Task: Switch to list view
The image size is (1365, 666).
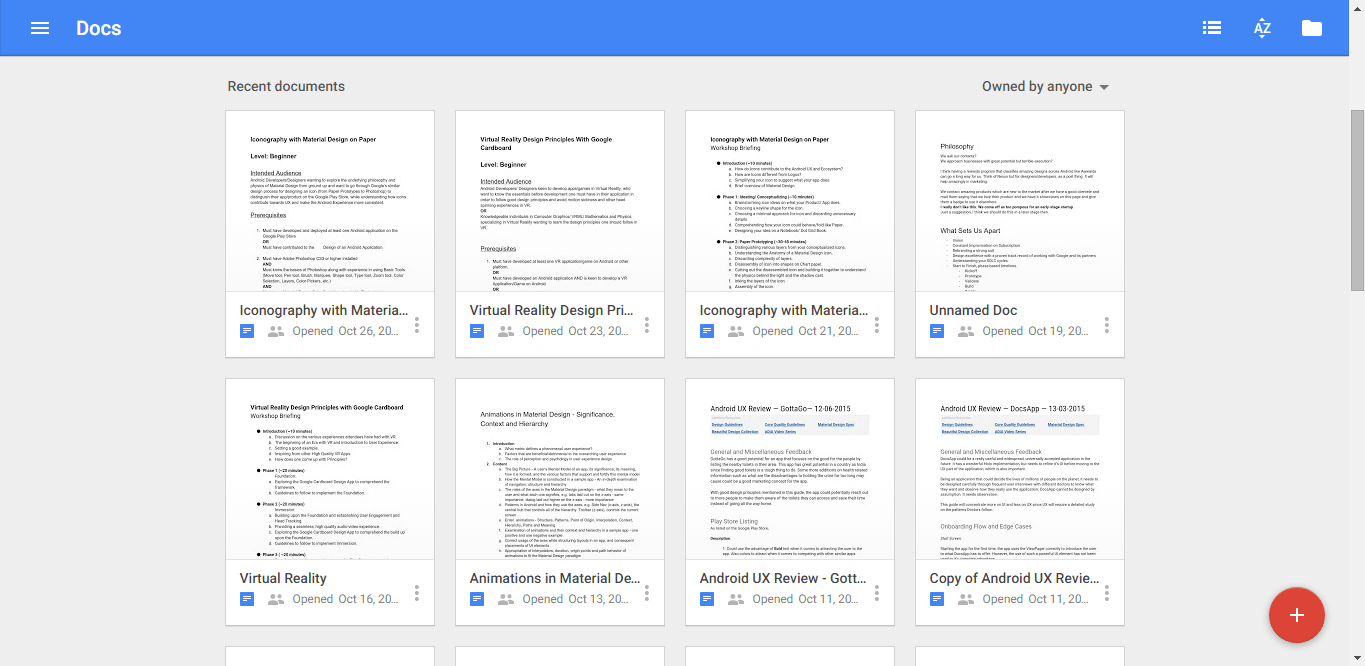Action: (1212, 28)
